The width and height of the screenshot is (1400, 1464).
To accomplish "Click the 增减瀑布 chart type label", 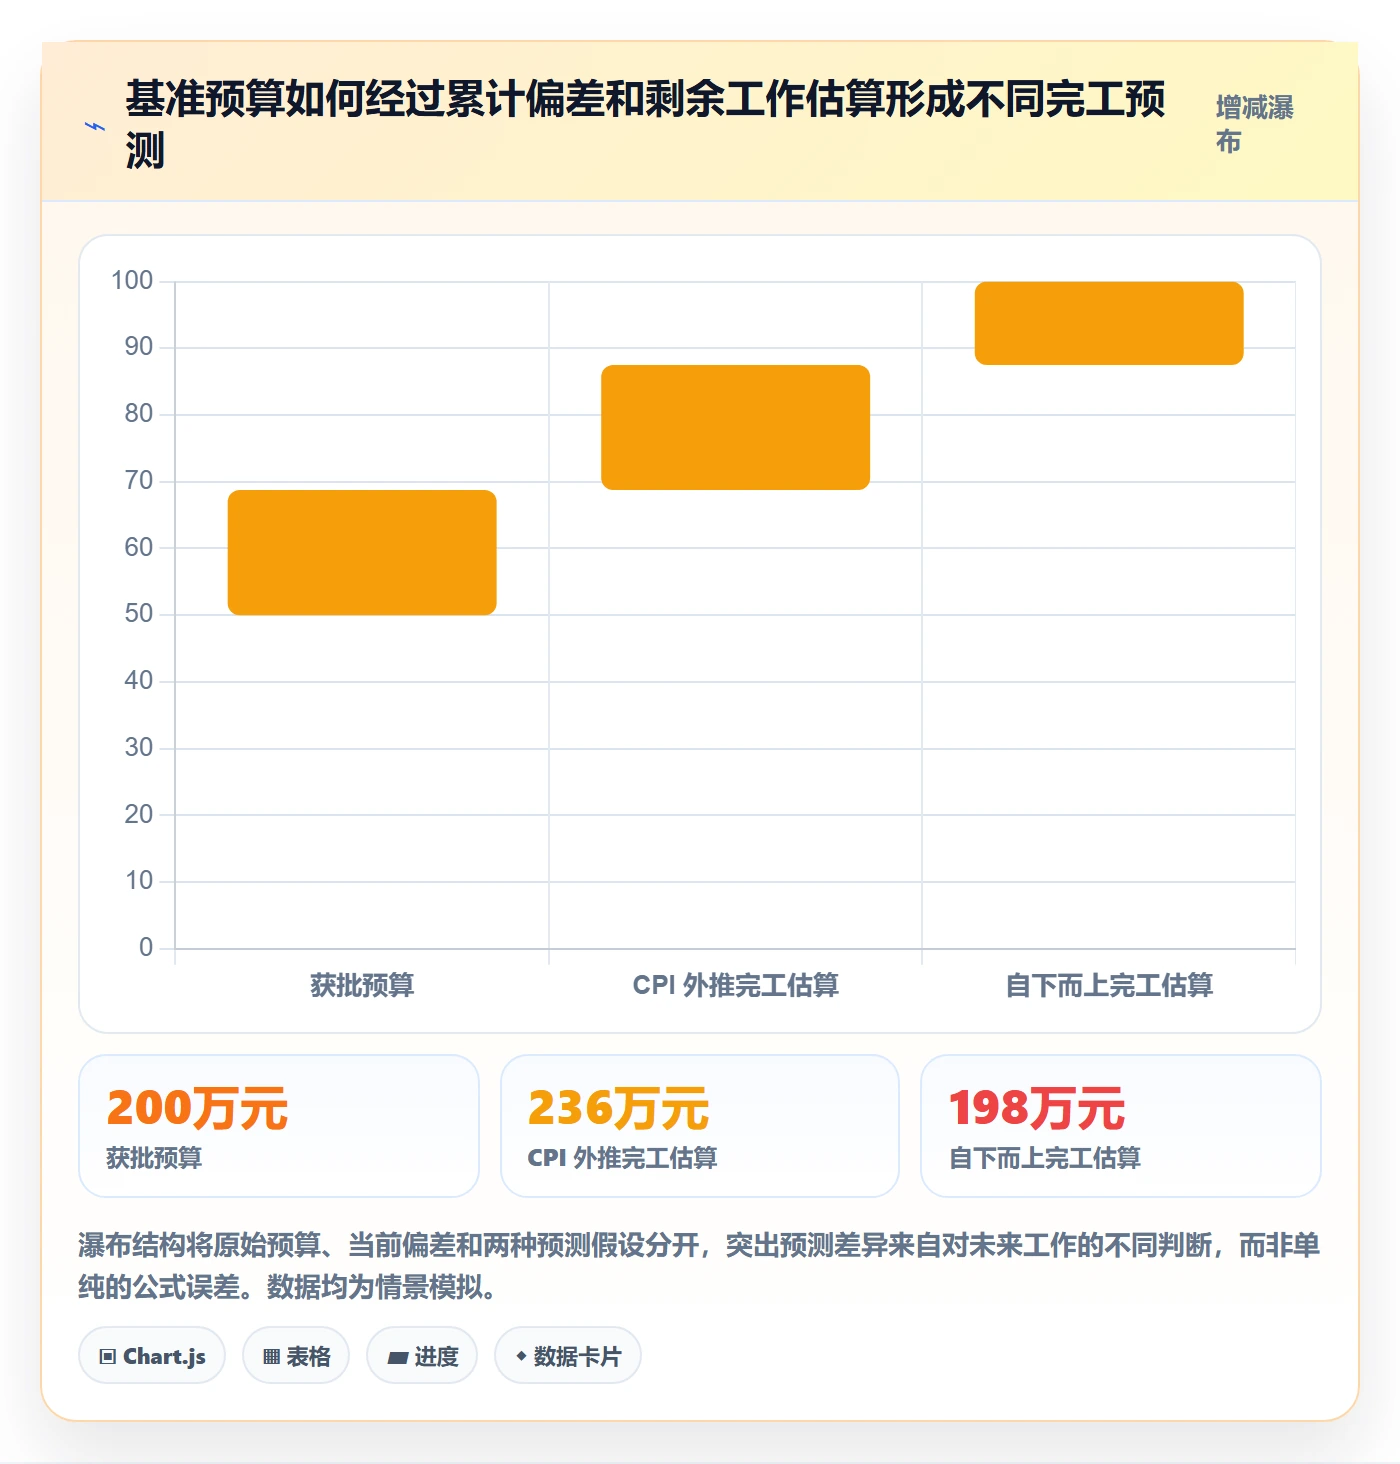I will point(1255,124).
